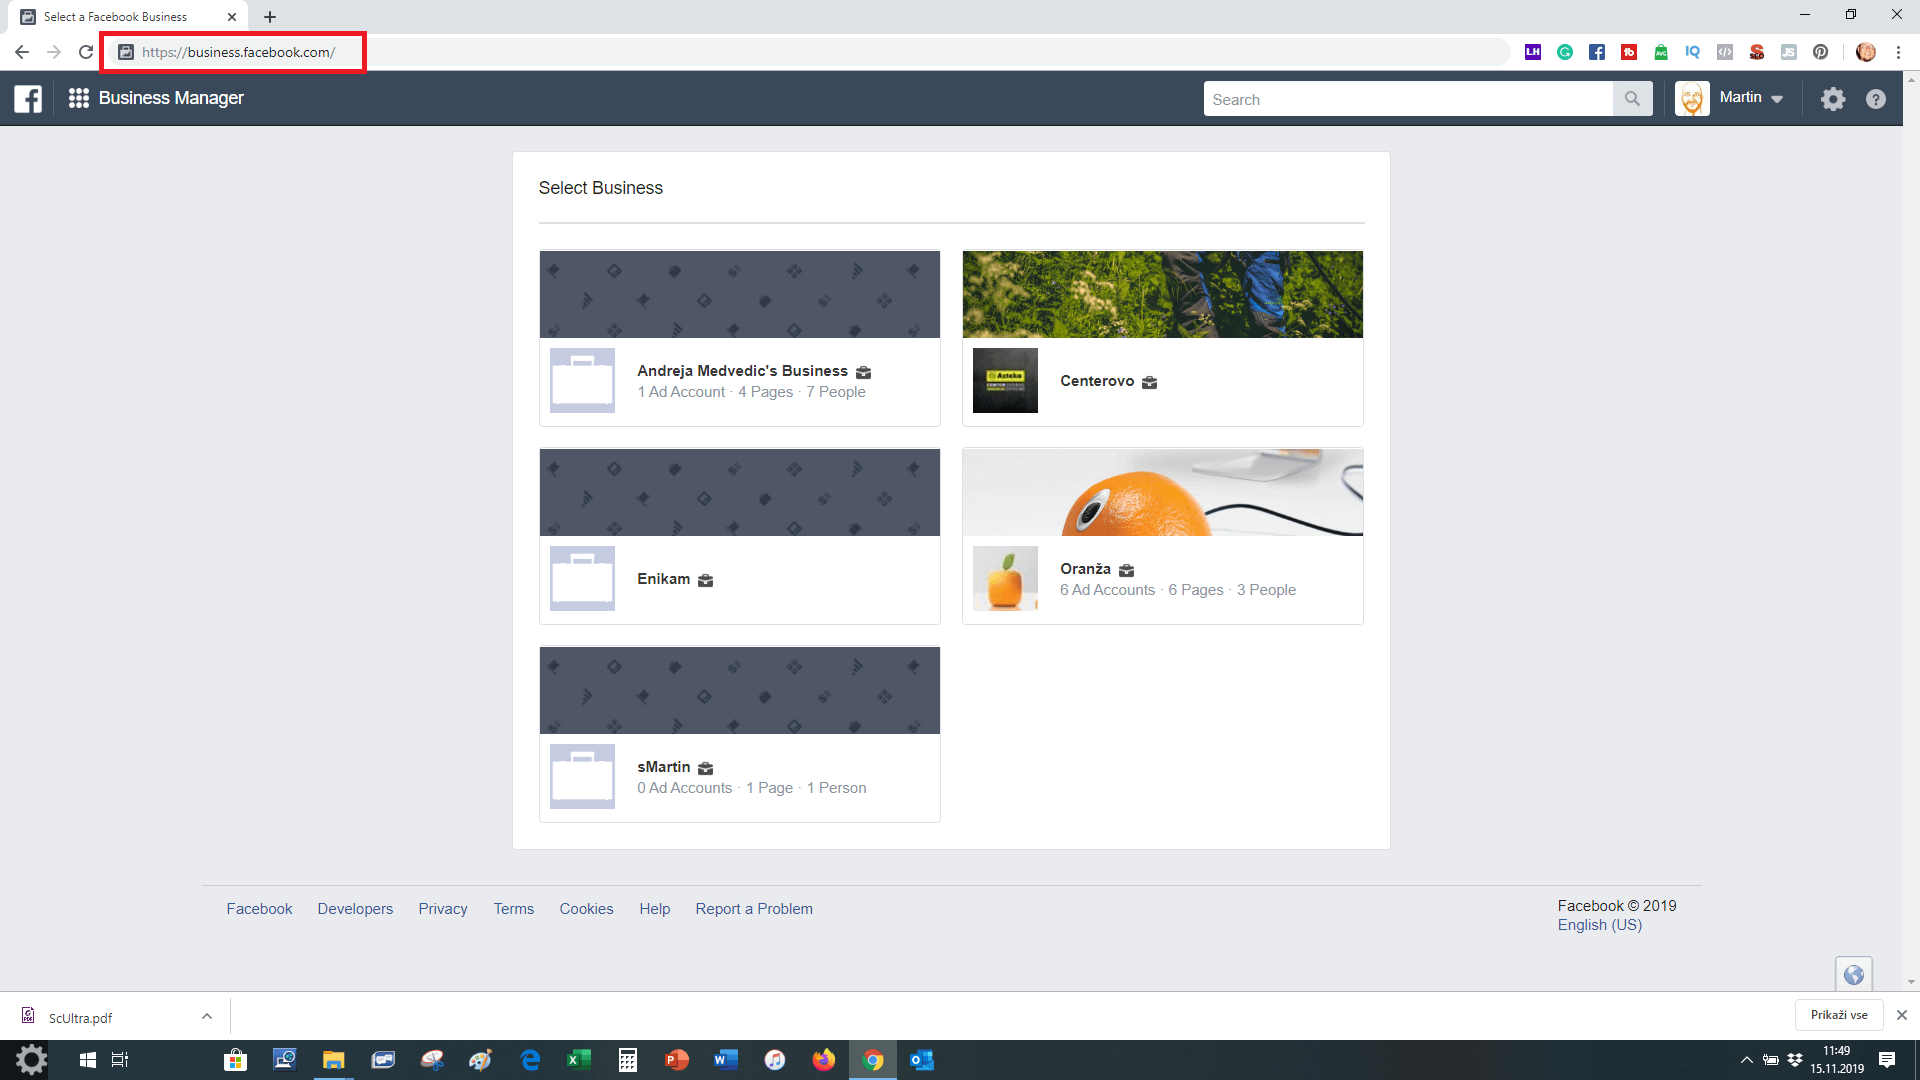This screenshot has width=1920, height=1080.
Task: Focus the Business Manager search field
Action: pyautogui.click(x=1407, y=99)
